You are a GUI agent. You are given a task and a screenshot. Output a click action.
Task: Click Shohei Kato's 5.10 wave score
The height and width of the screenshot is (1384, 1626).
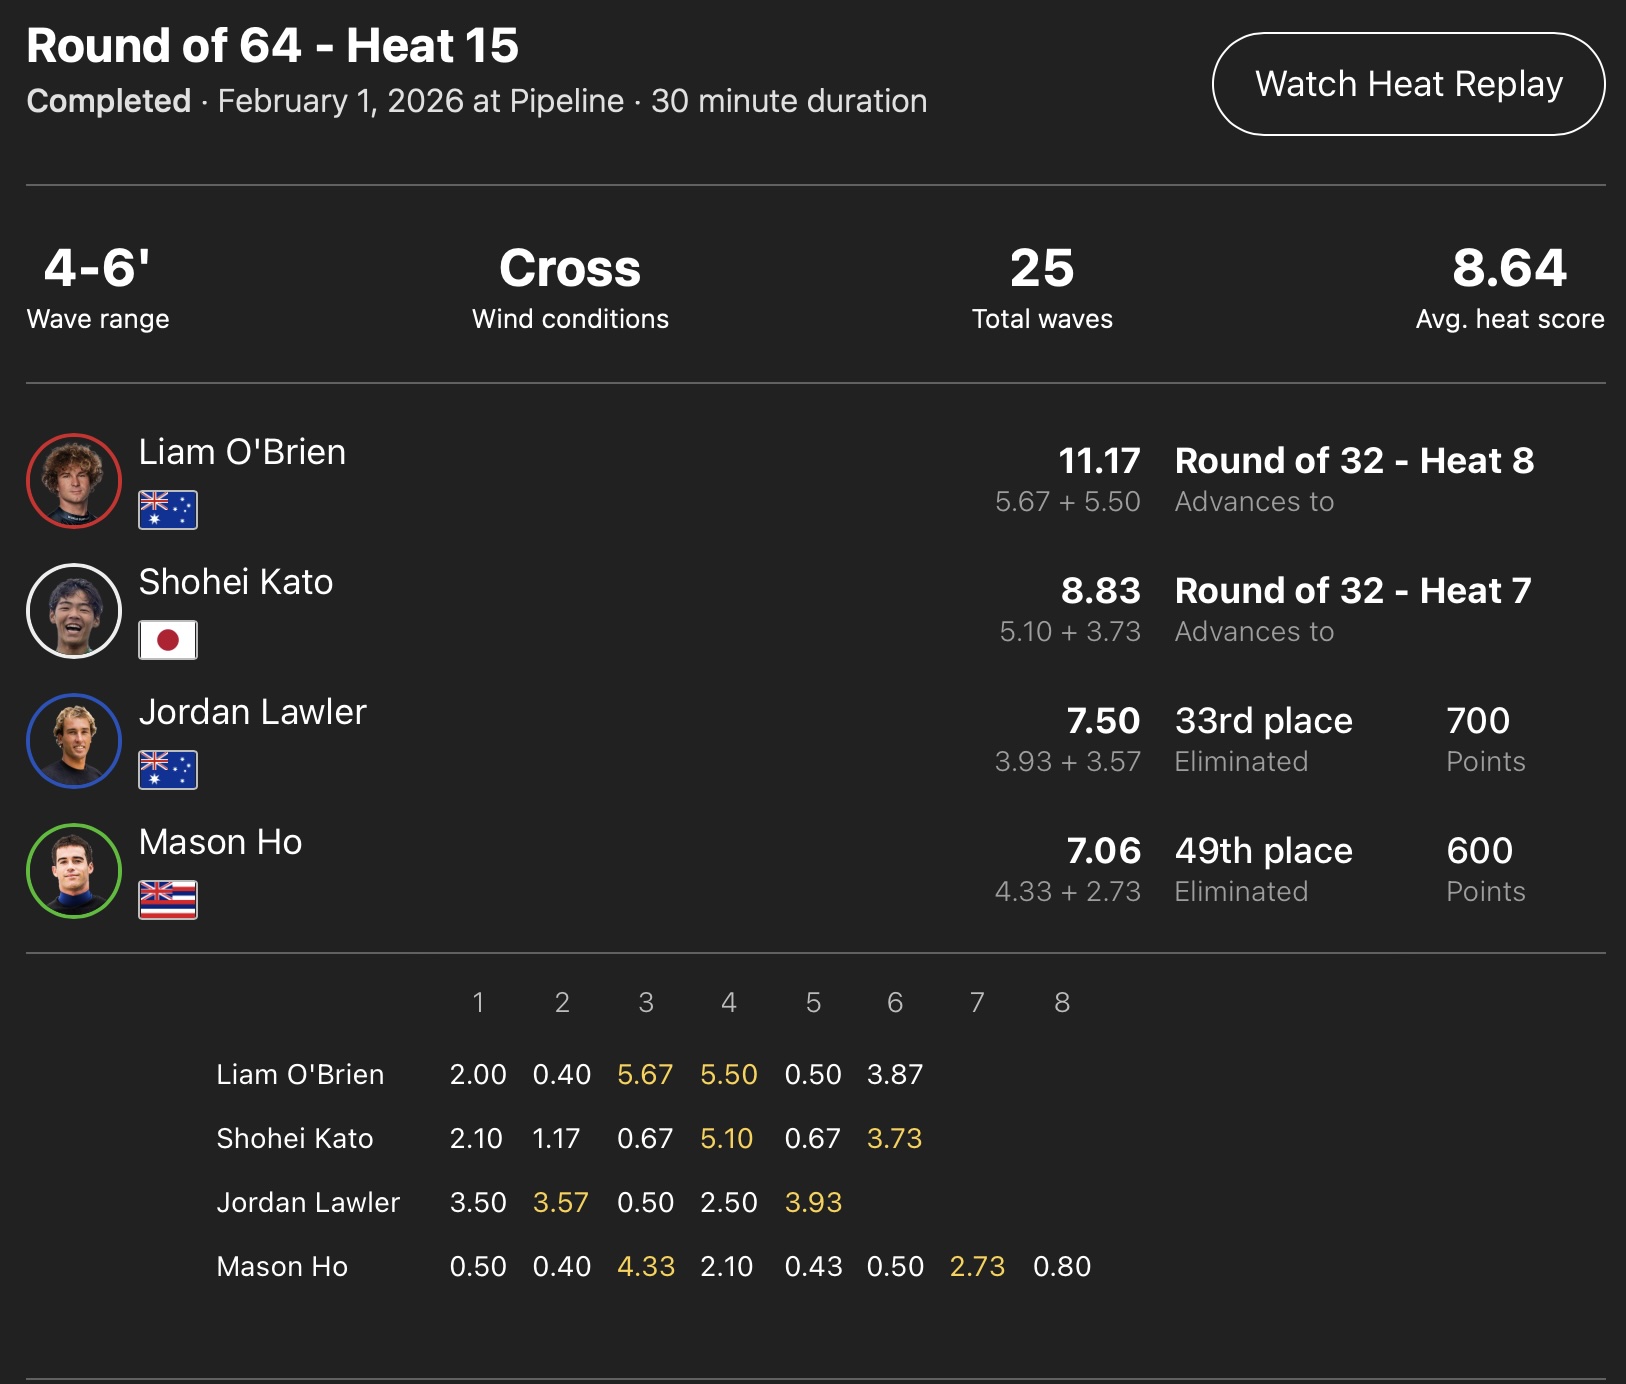point(727,1138)
